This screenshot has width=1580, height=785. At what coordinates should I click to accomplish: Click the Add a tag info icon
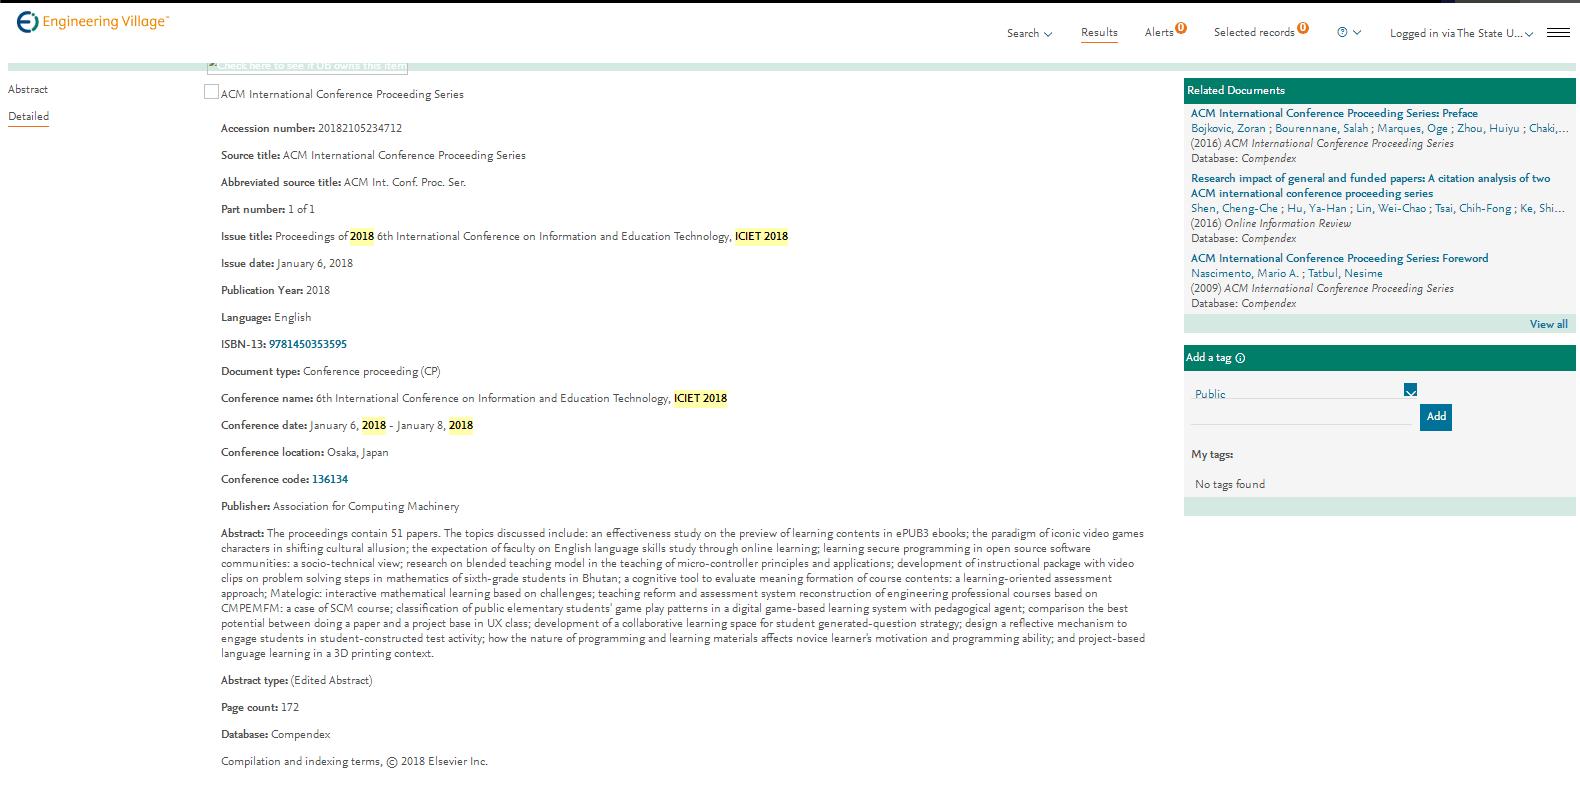tap(1240, 358)
